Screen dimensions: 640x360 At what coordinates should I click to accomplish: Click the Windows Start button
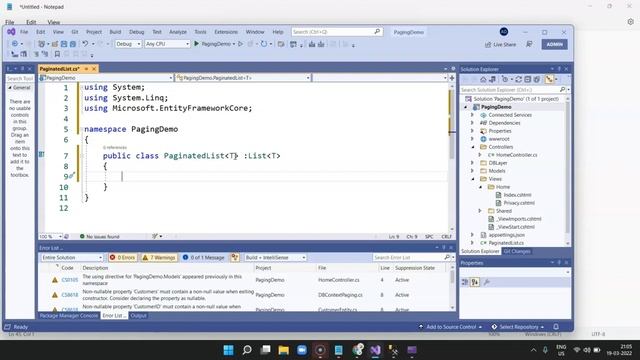pos(229,350)
